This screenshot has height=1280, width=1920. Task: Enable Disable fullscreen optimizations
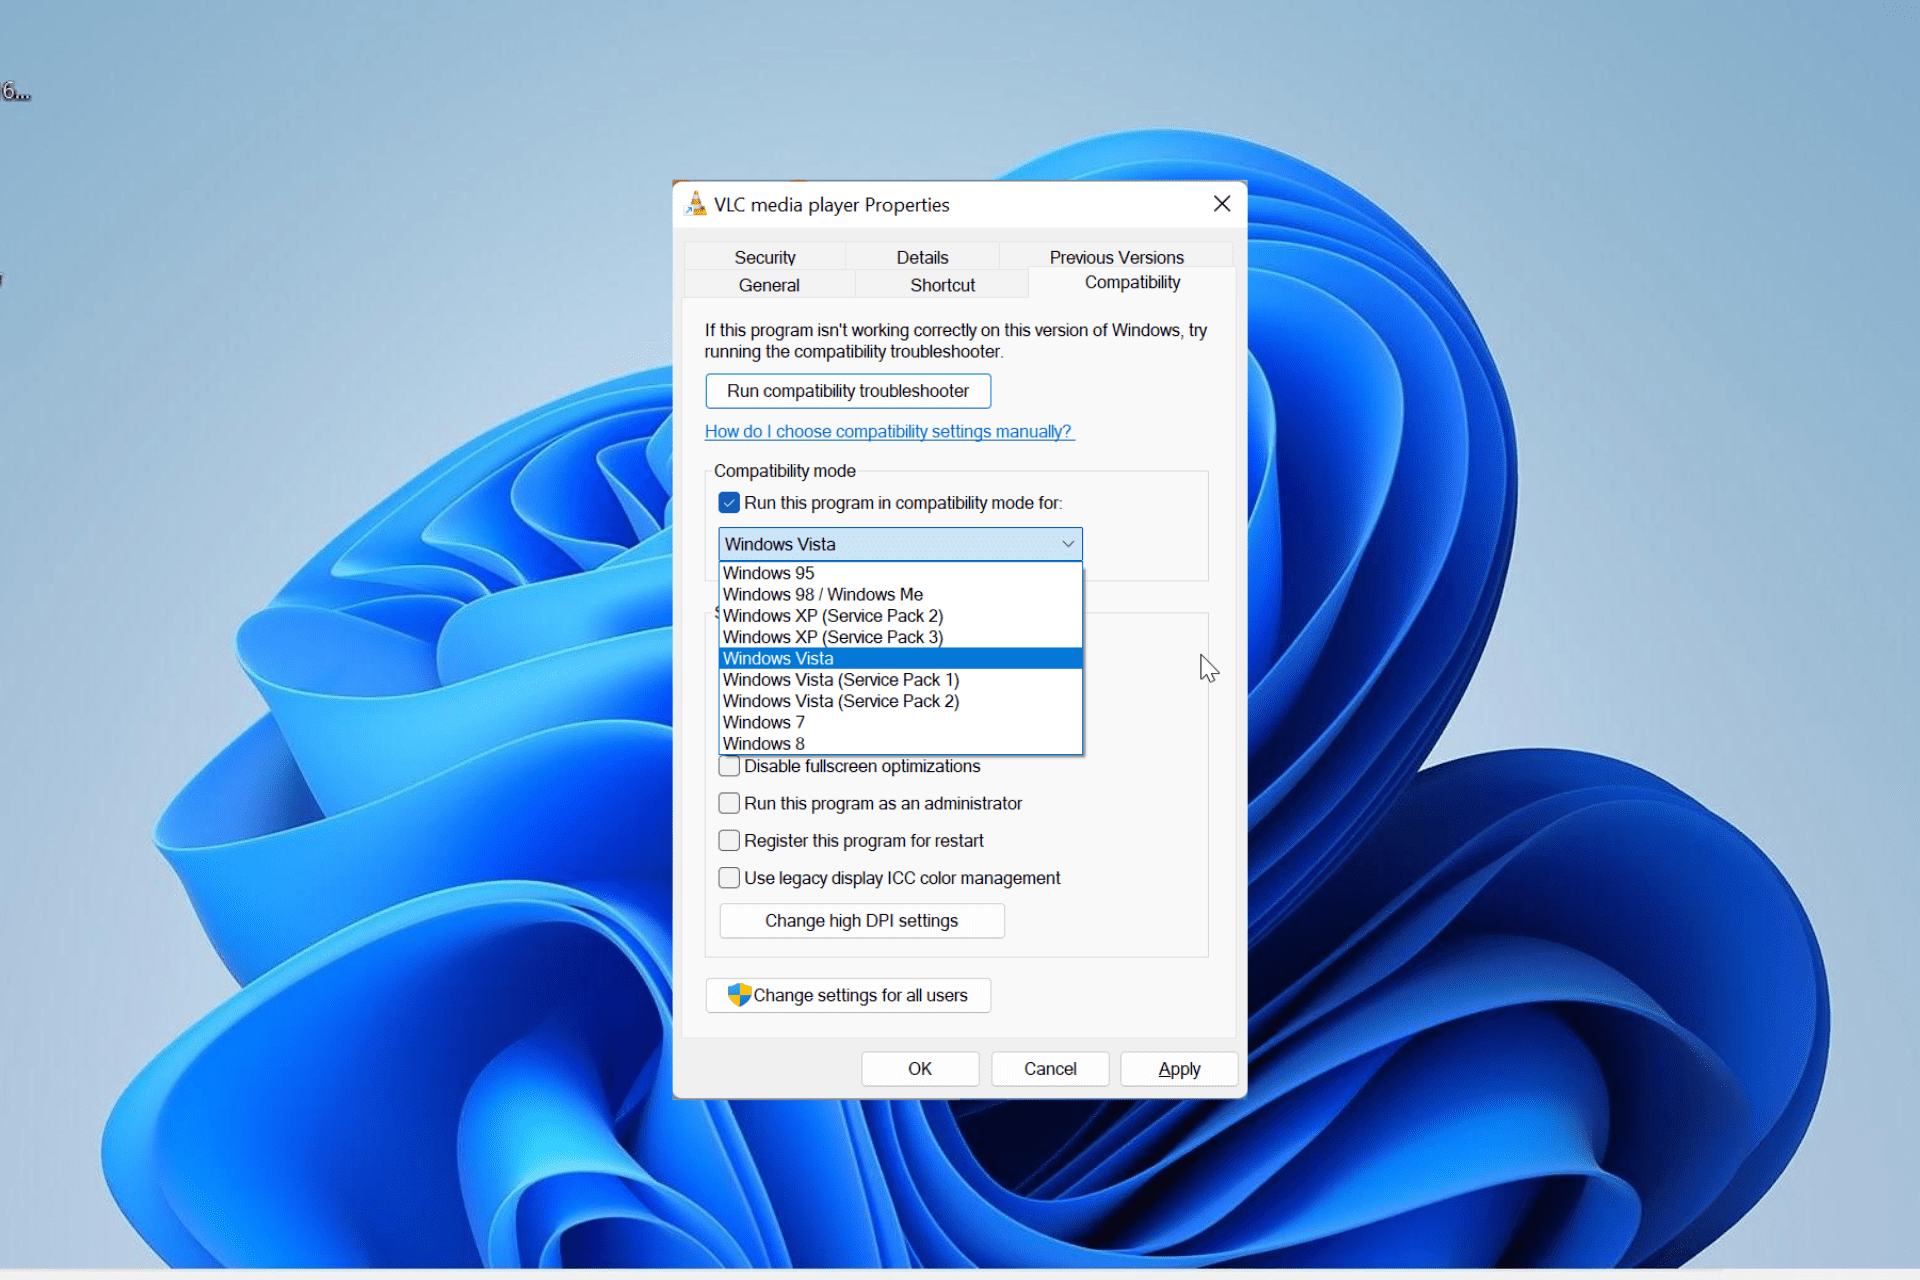click(x=729, y=766)
